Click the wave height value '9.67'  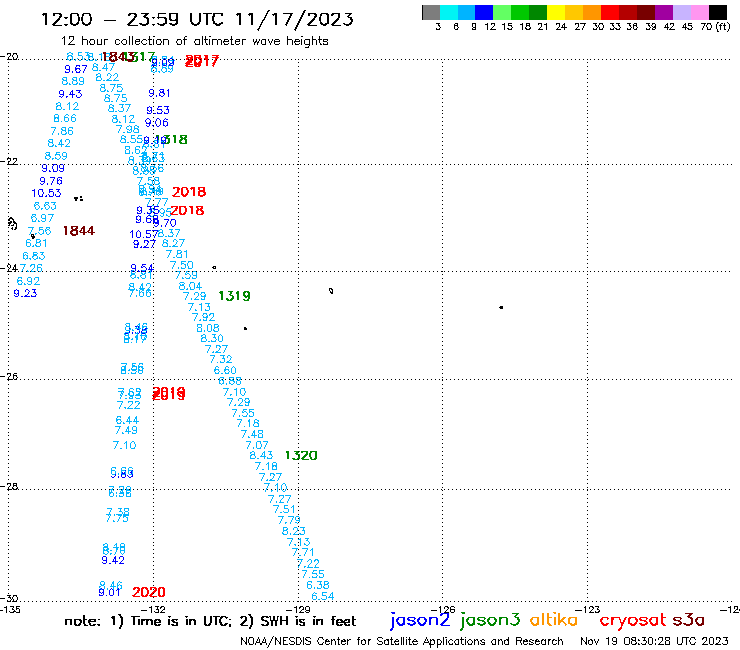point(76,69)
